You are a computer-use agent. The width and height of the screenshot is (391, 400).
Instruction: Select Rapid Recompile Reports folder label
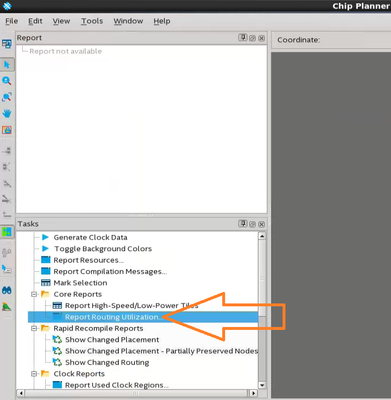pos(98,328)
